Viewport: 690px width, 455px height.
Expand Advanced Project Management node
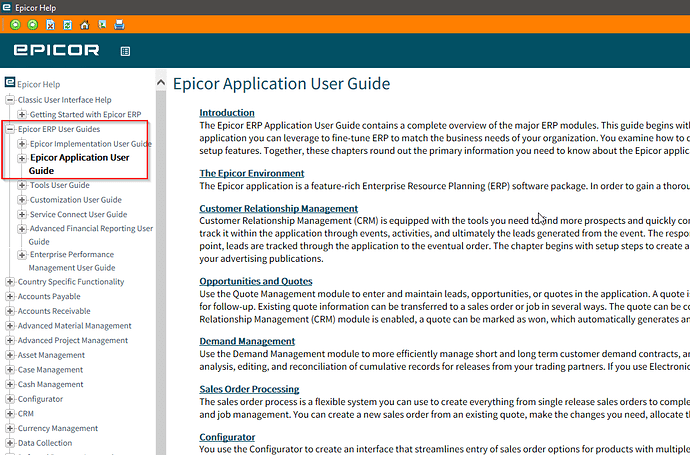click(x=10, y=340)
